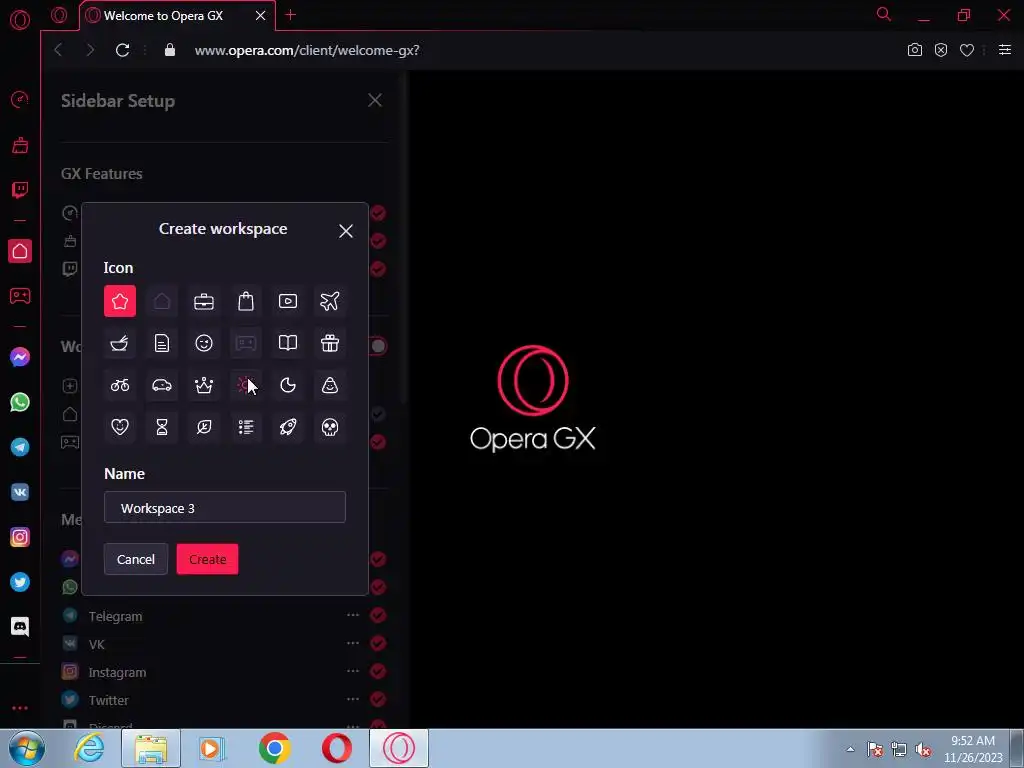Open VK in the sidebar
This screenshot has height=768, width=1024.
pos(20,492)
